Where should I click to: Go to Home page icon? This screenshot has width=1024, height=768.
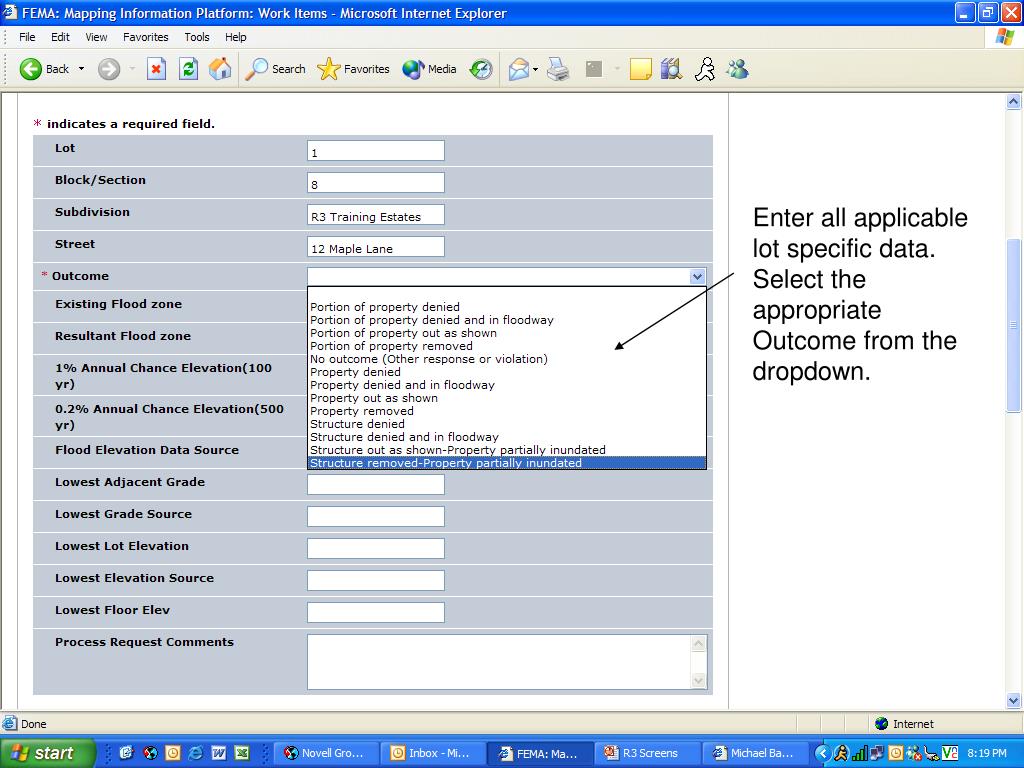[x=220, y=69]
